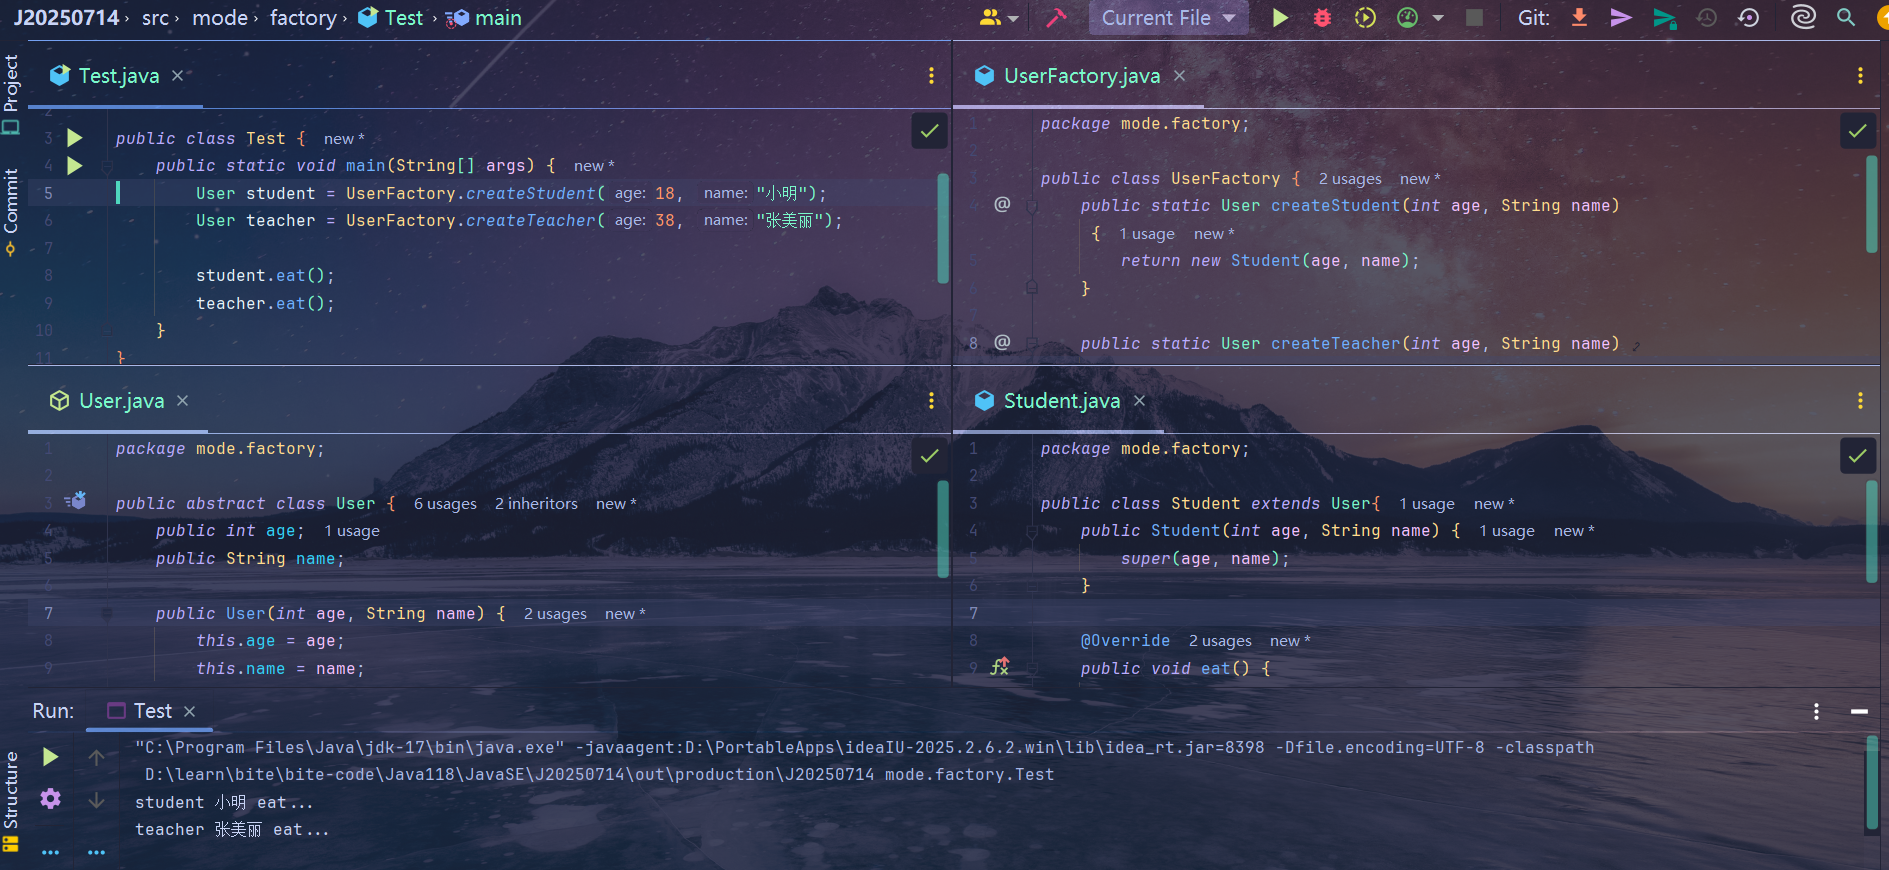Screen dimensions: 1889x870
Task: Run the current file with green play button
Action: (x=1280, y=18)
